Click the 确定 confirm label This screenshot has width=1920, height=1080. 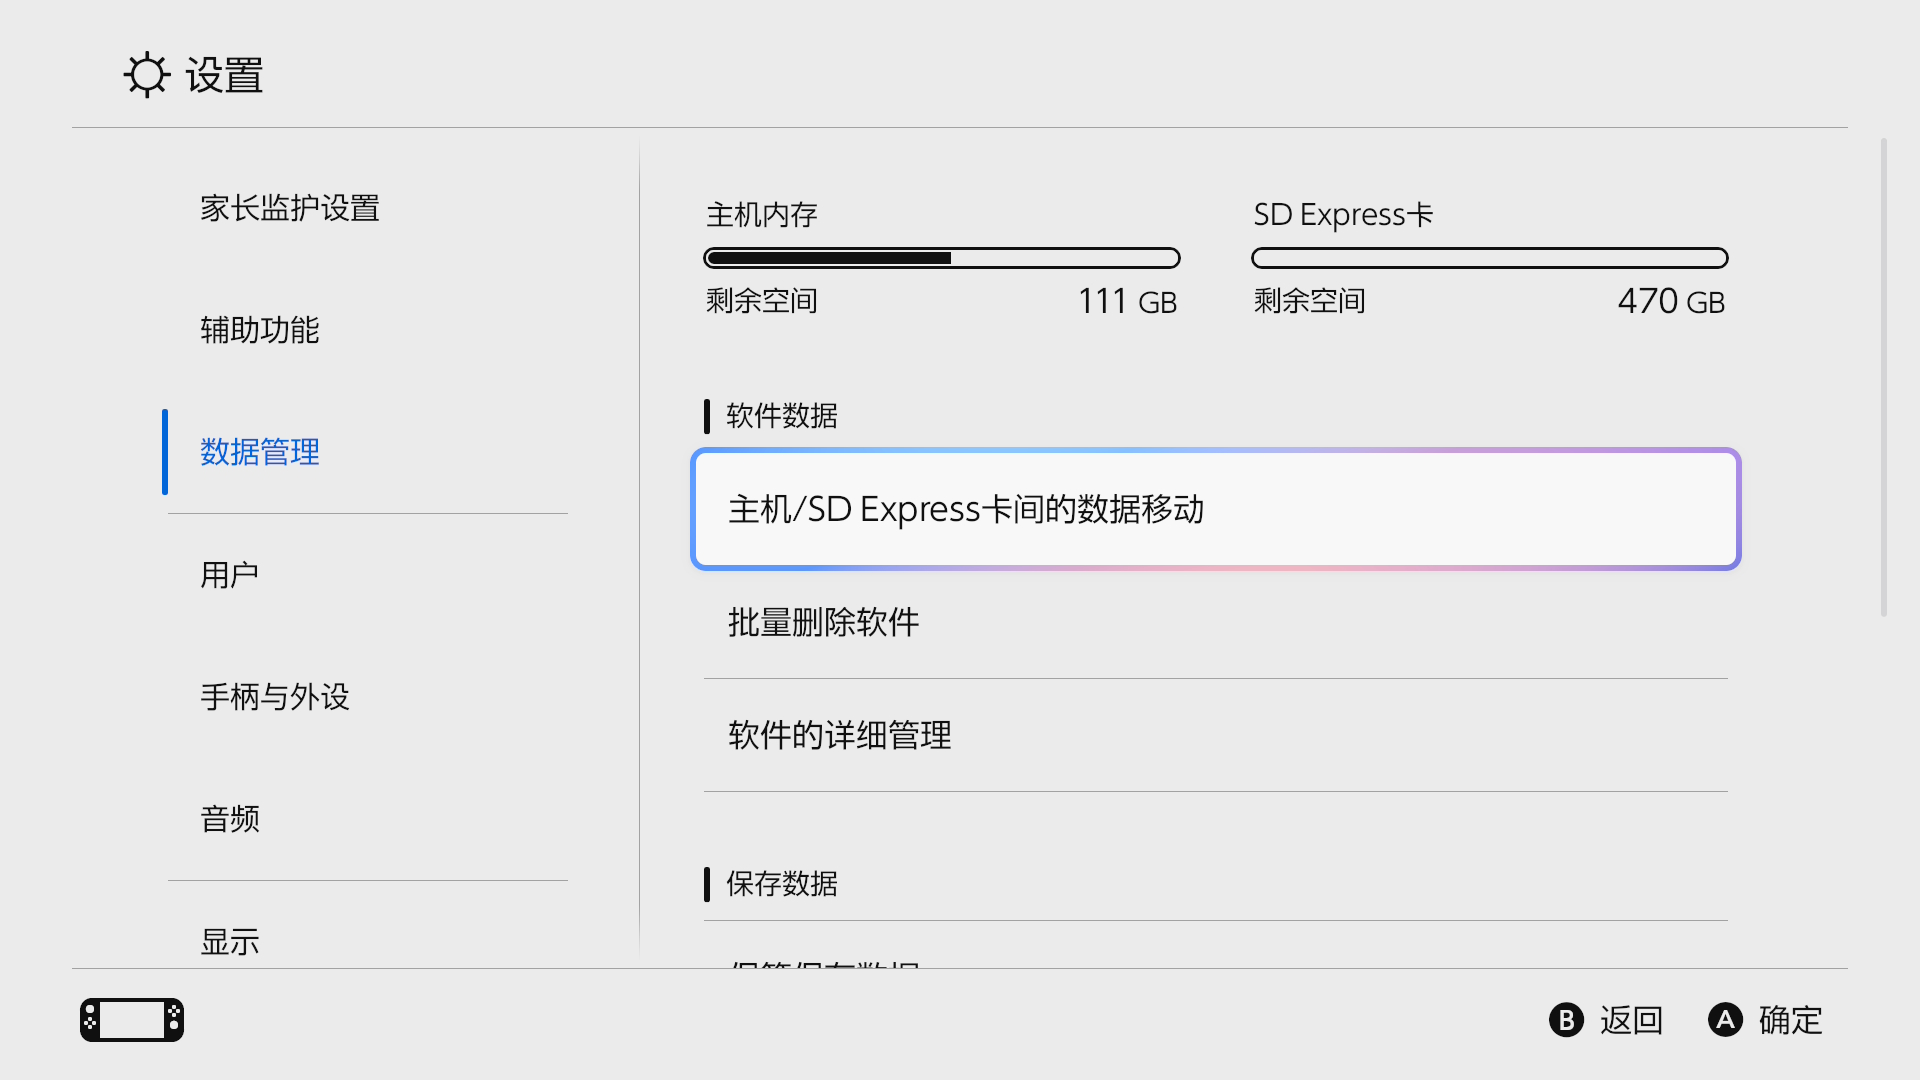(1790, 1020)
